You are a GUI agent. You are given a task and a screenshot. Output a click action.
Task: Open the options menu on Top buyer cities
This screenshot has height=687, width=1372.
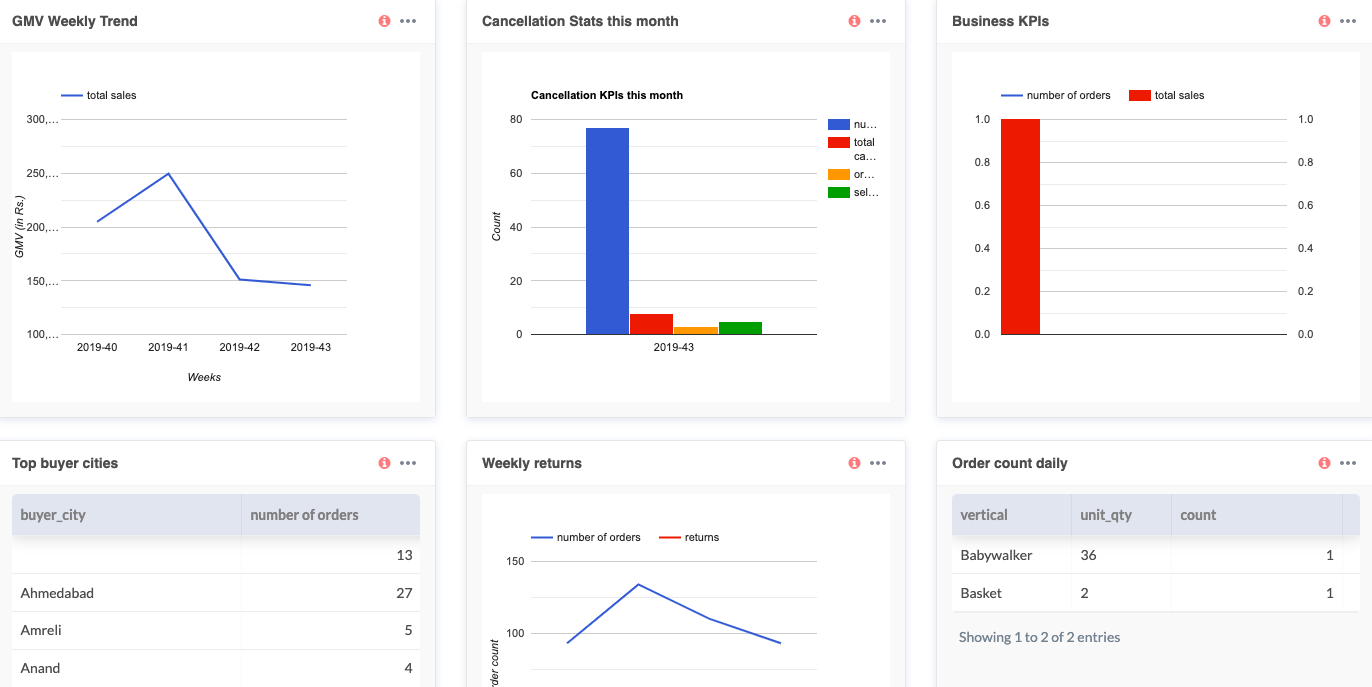(x=408, y=462)
